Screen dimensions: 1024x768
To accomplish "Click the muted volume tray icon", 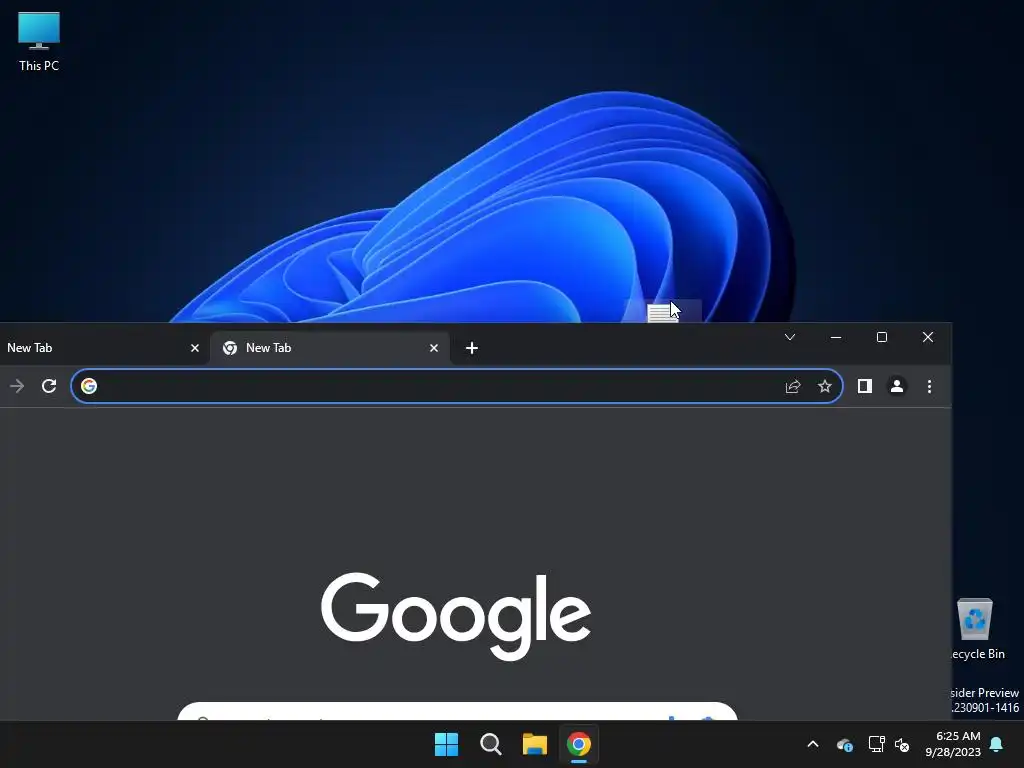I will click(902, 744).
